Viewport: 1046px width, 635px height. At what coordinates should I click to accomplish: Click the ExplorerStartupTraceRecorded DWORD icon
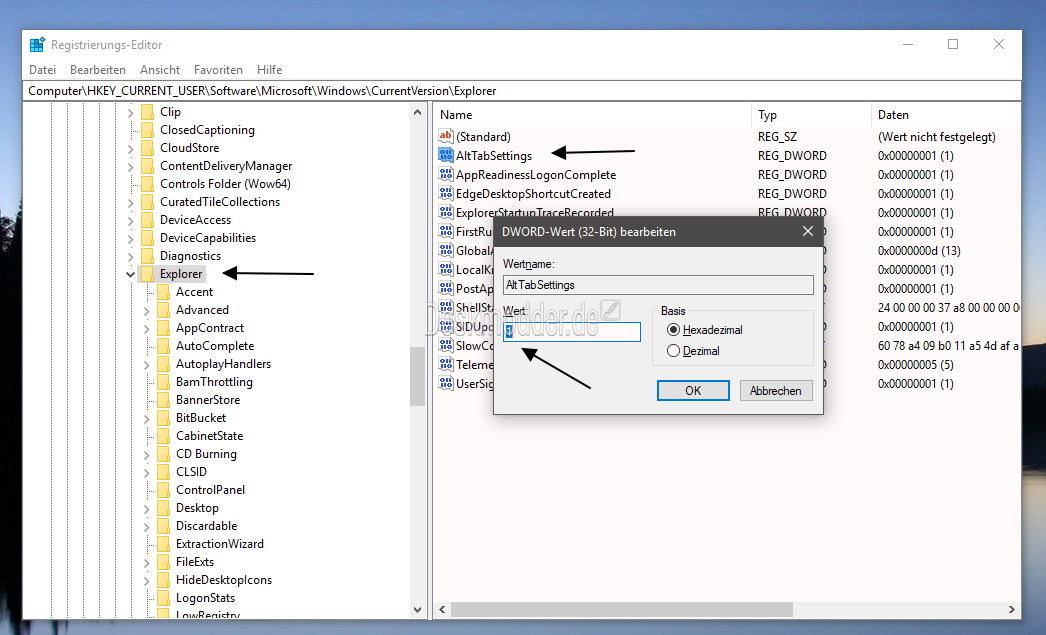pos(446,212)
